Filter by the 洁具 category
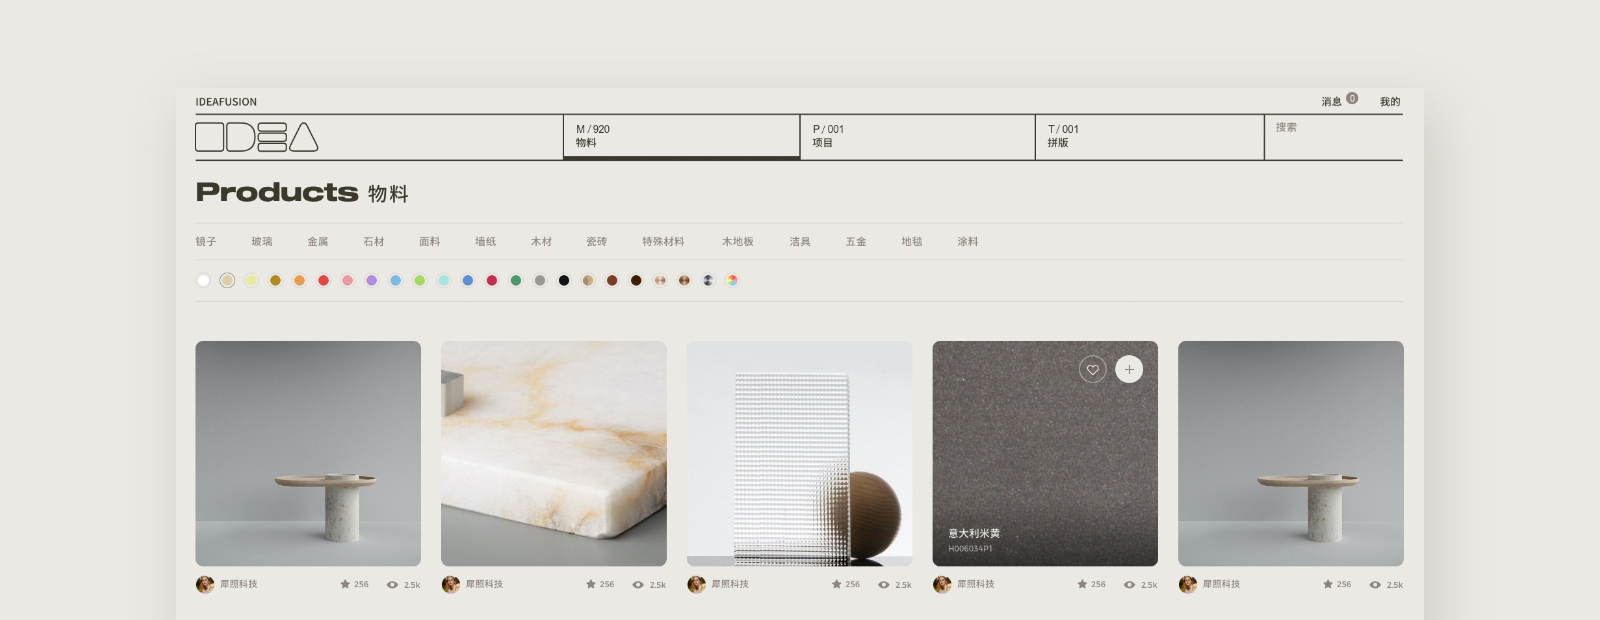The width and height of the screenshot is (1600, 620). tap(800, 242)
